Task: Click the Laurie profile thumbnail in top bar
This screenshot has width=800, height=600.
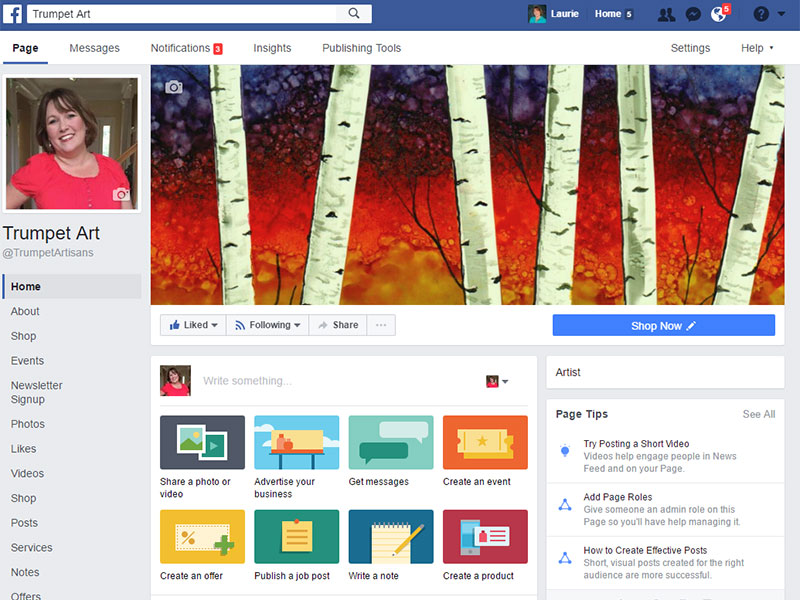Action: tap(537, 14)
